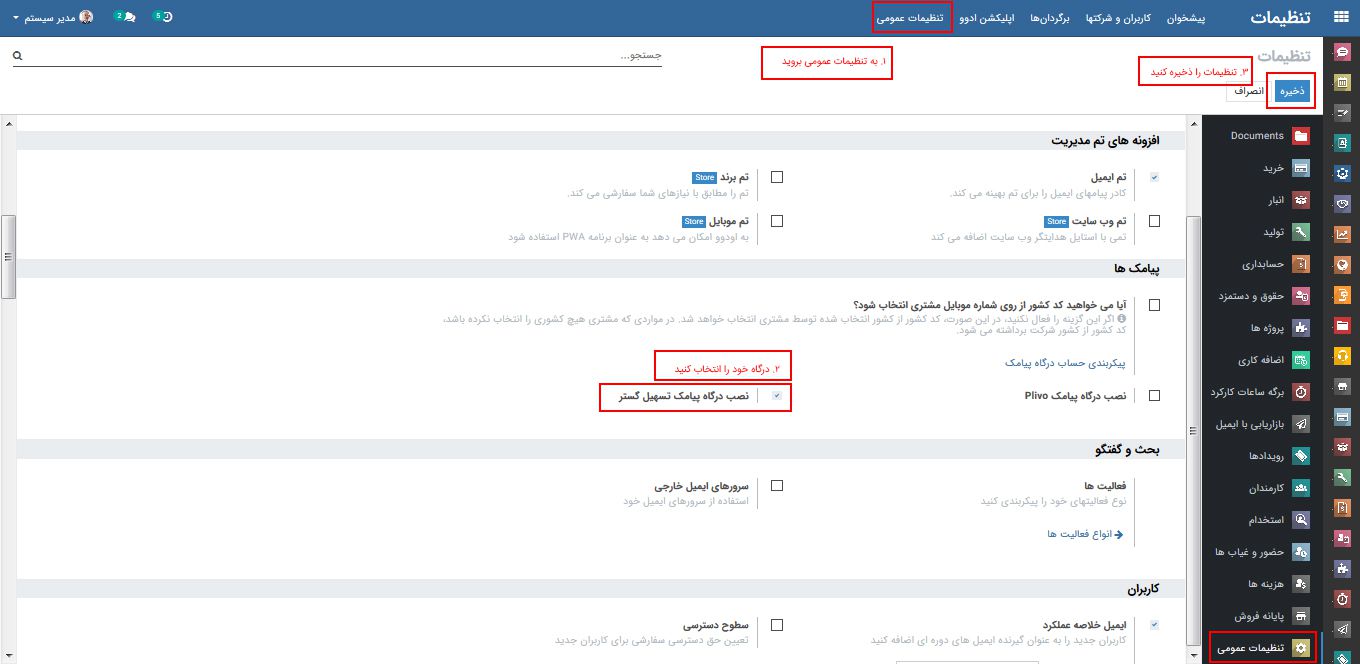The height and width of the screenshot is (664, 1360).
Task: Click the بازاریابی با ایمیل module icon
Action: [x=1300, y=424]
